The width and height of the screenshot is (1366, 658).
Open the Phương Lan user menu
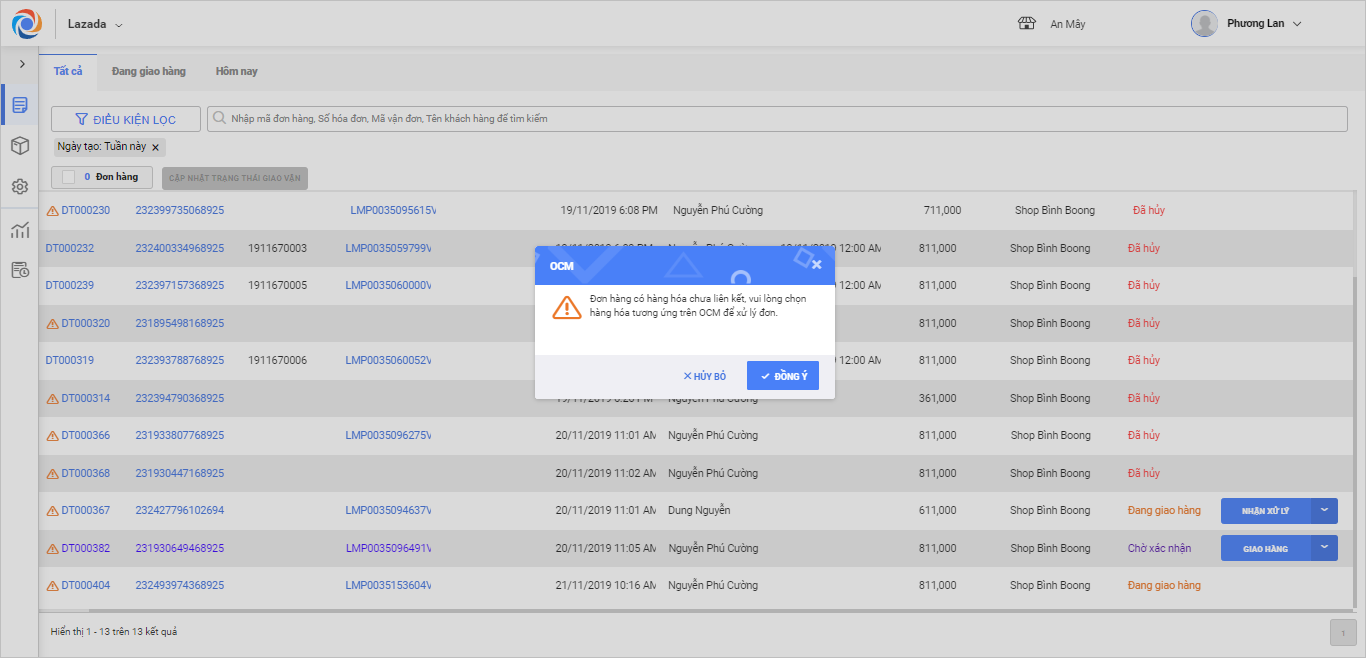(x=1297, y=24)
